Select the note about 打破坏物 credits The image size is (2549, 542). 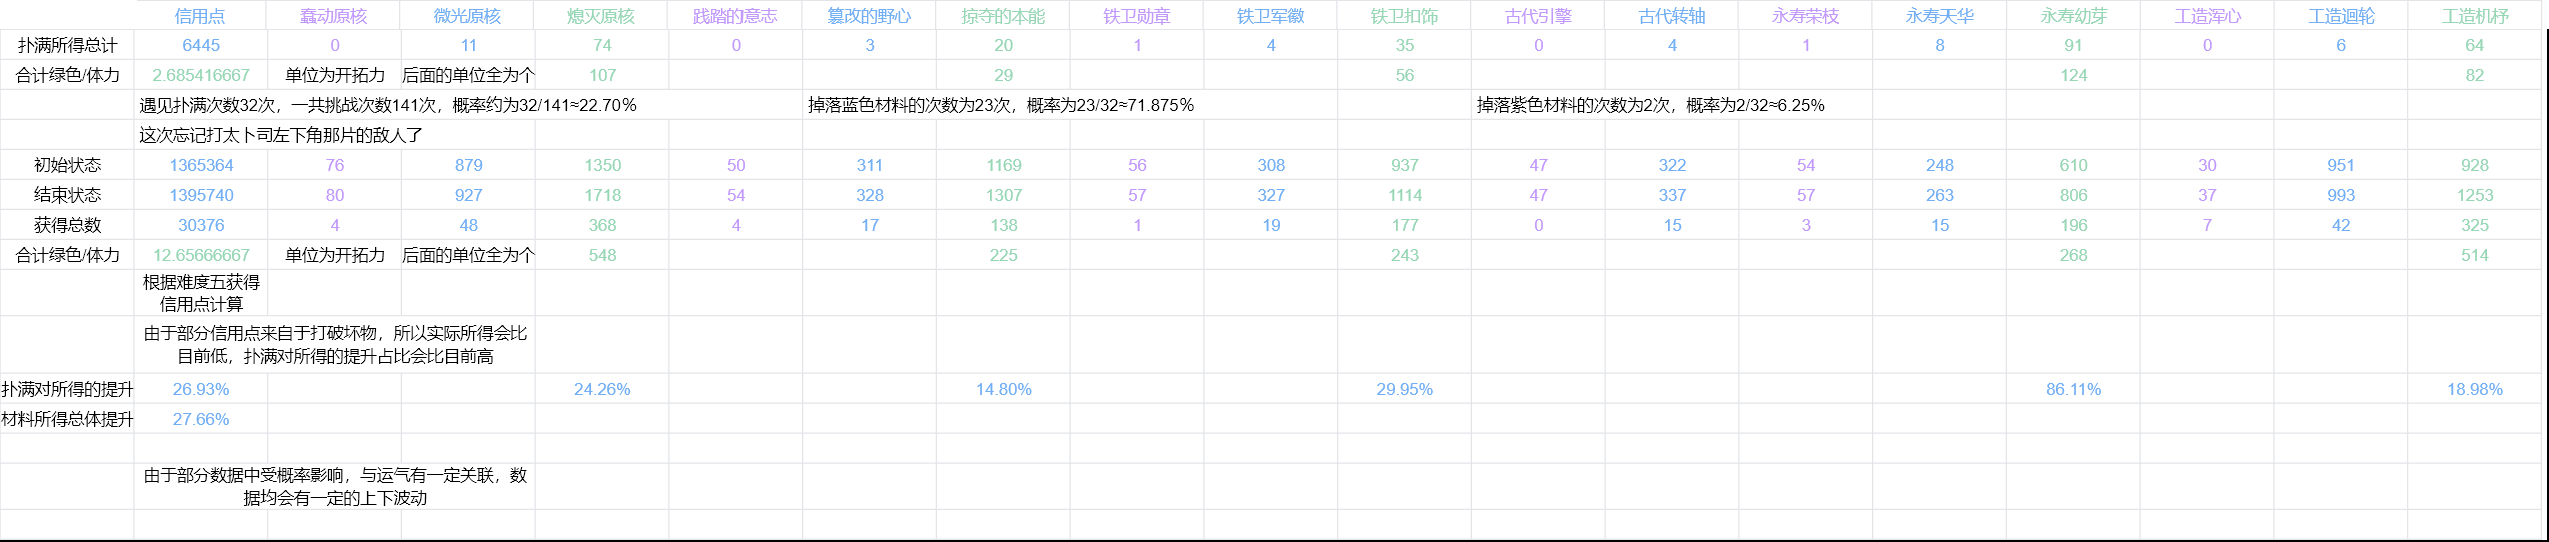[335, 345]
